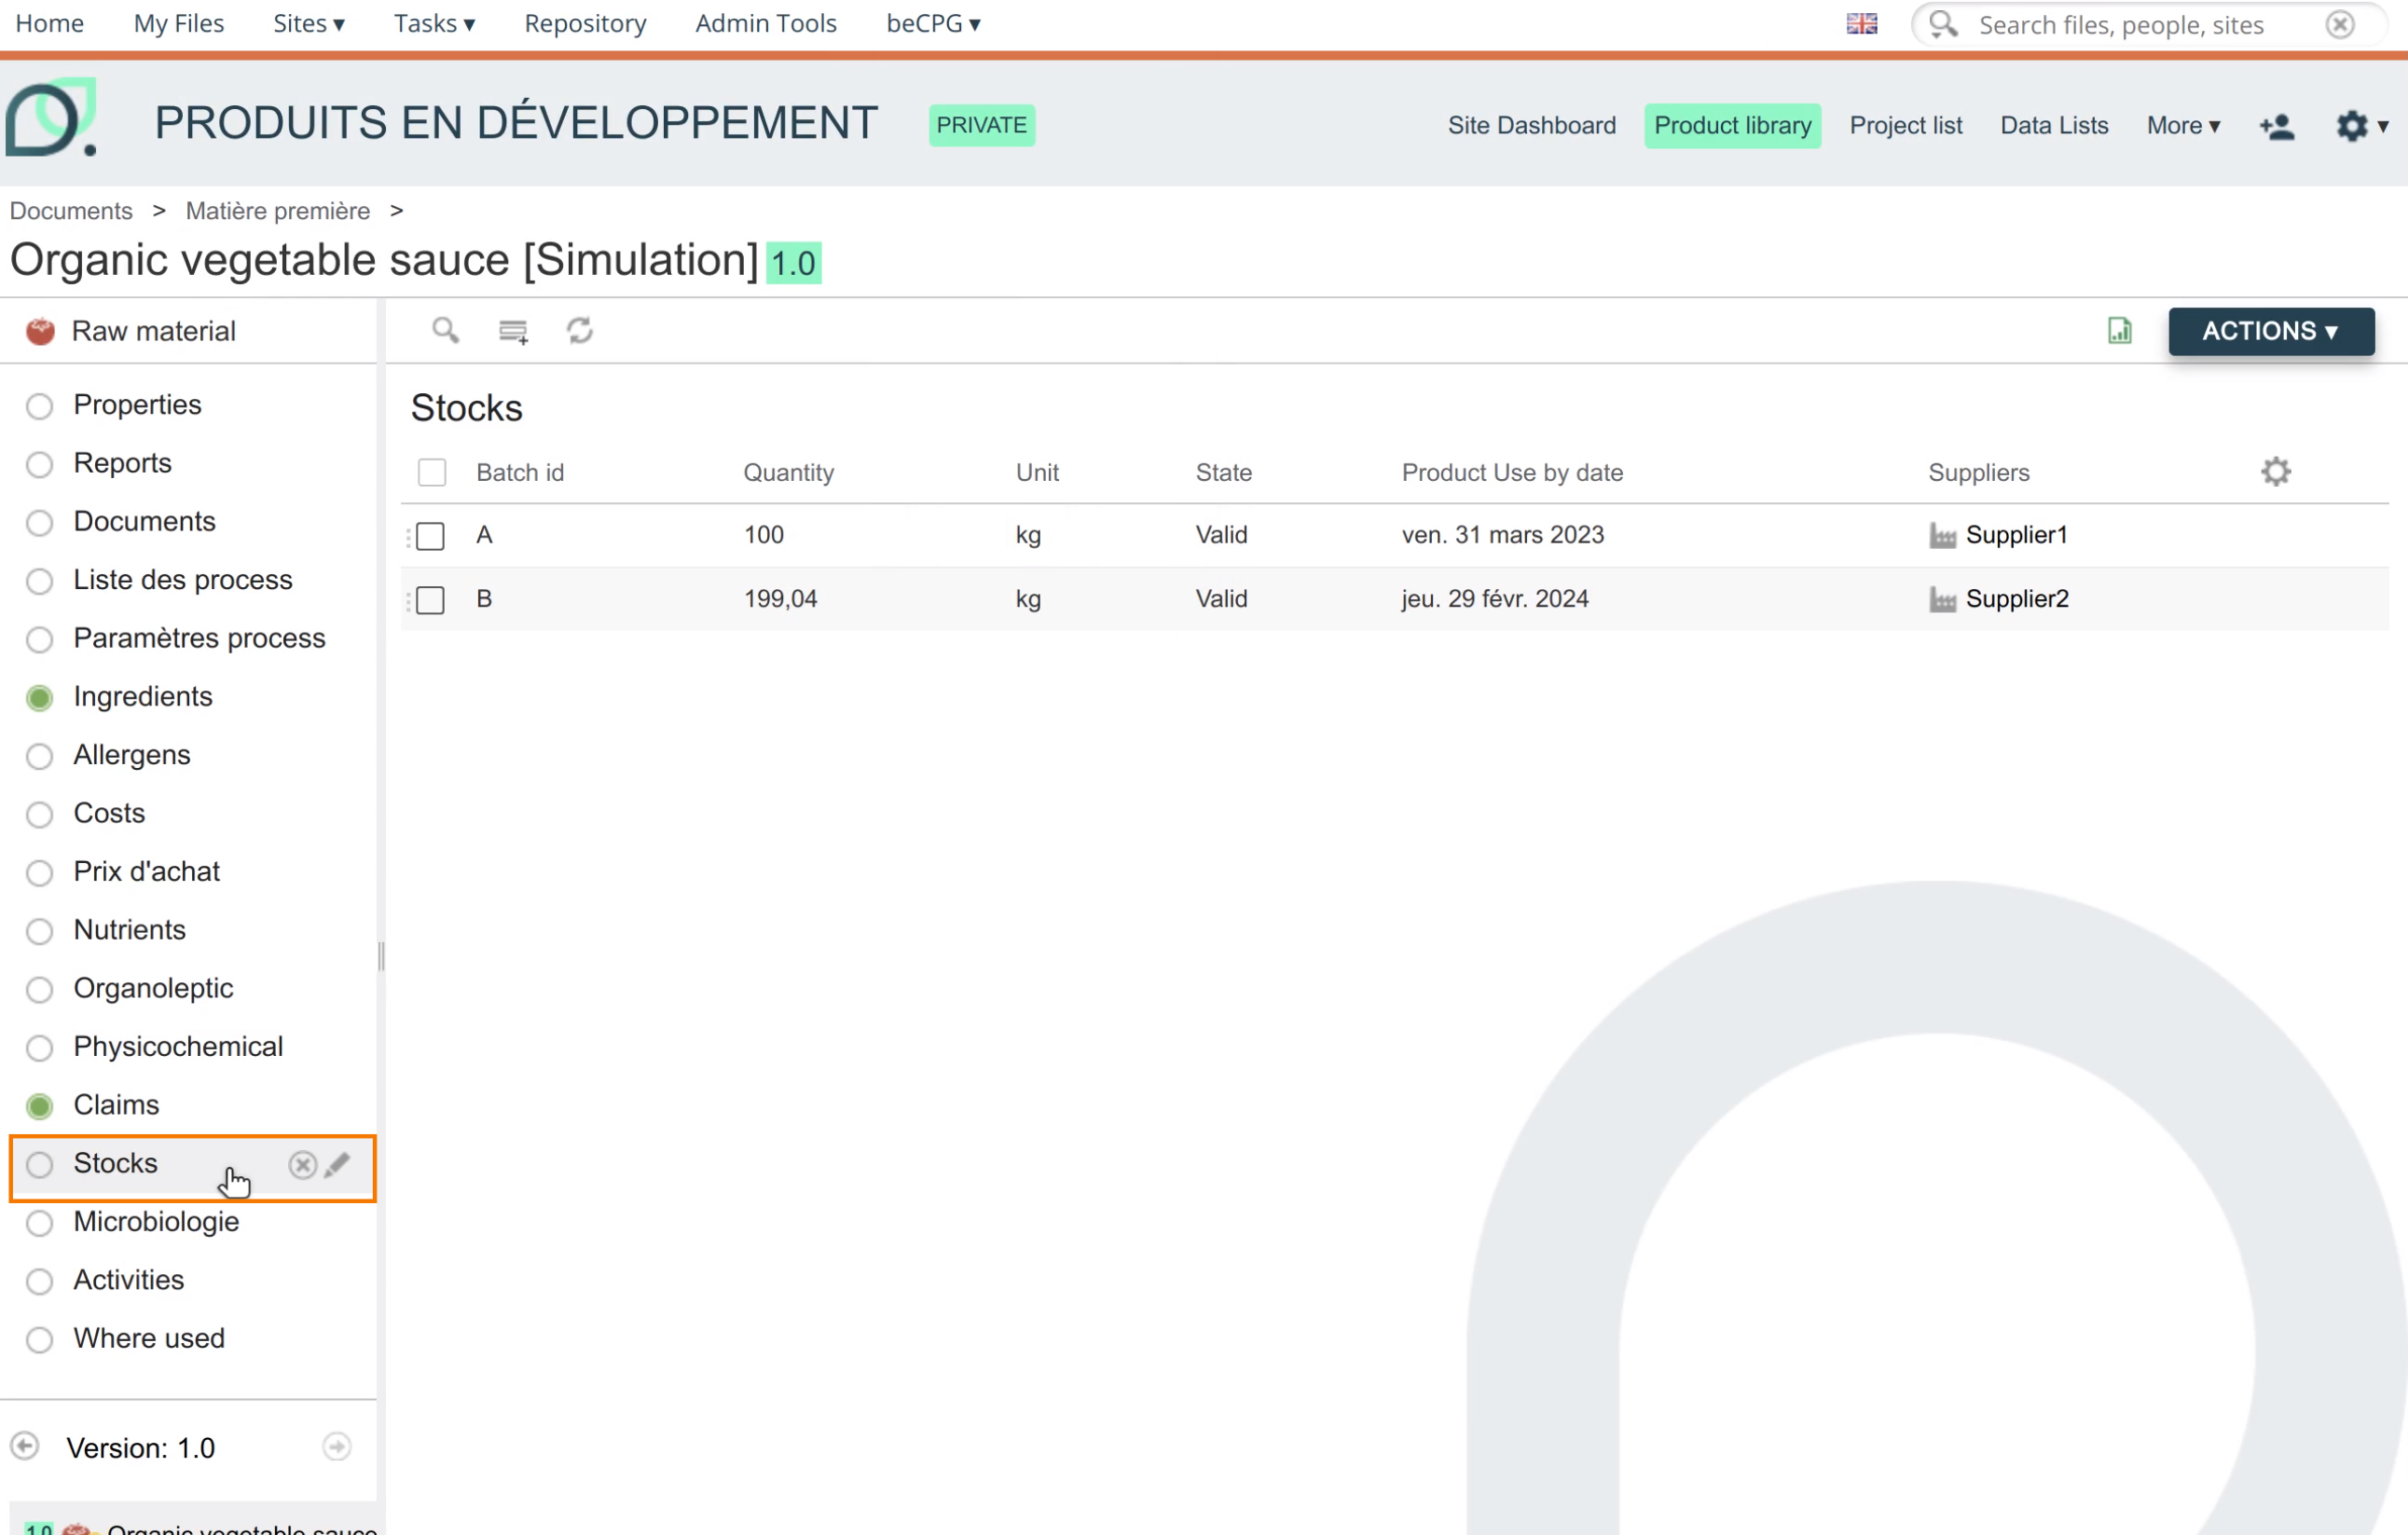
Task: Open Admin Tools
Action: coord(766,23)
